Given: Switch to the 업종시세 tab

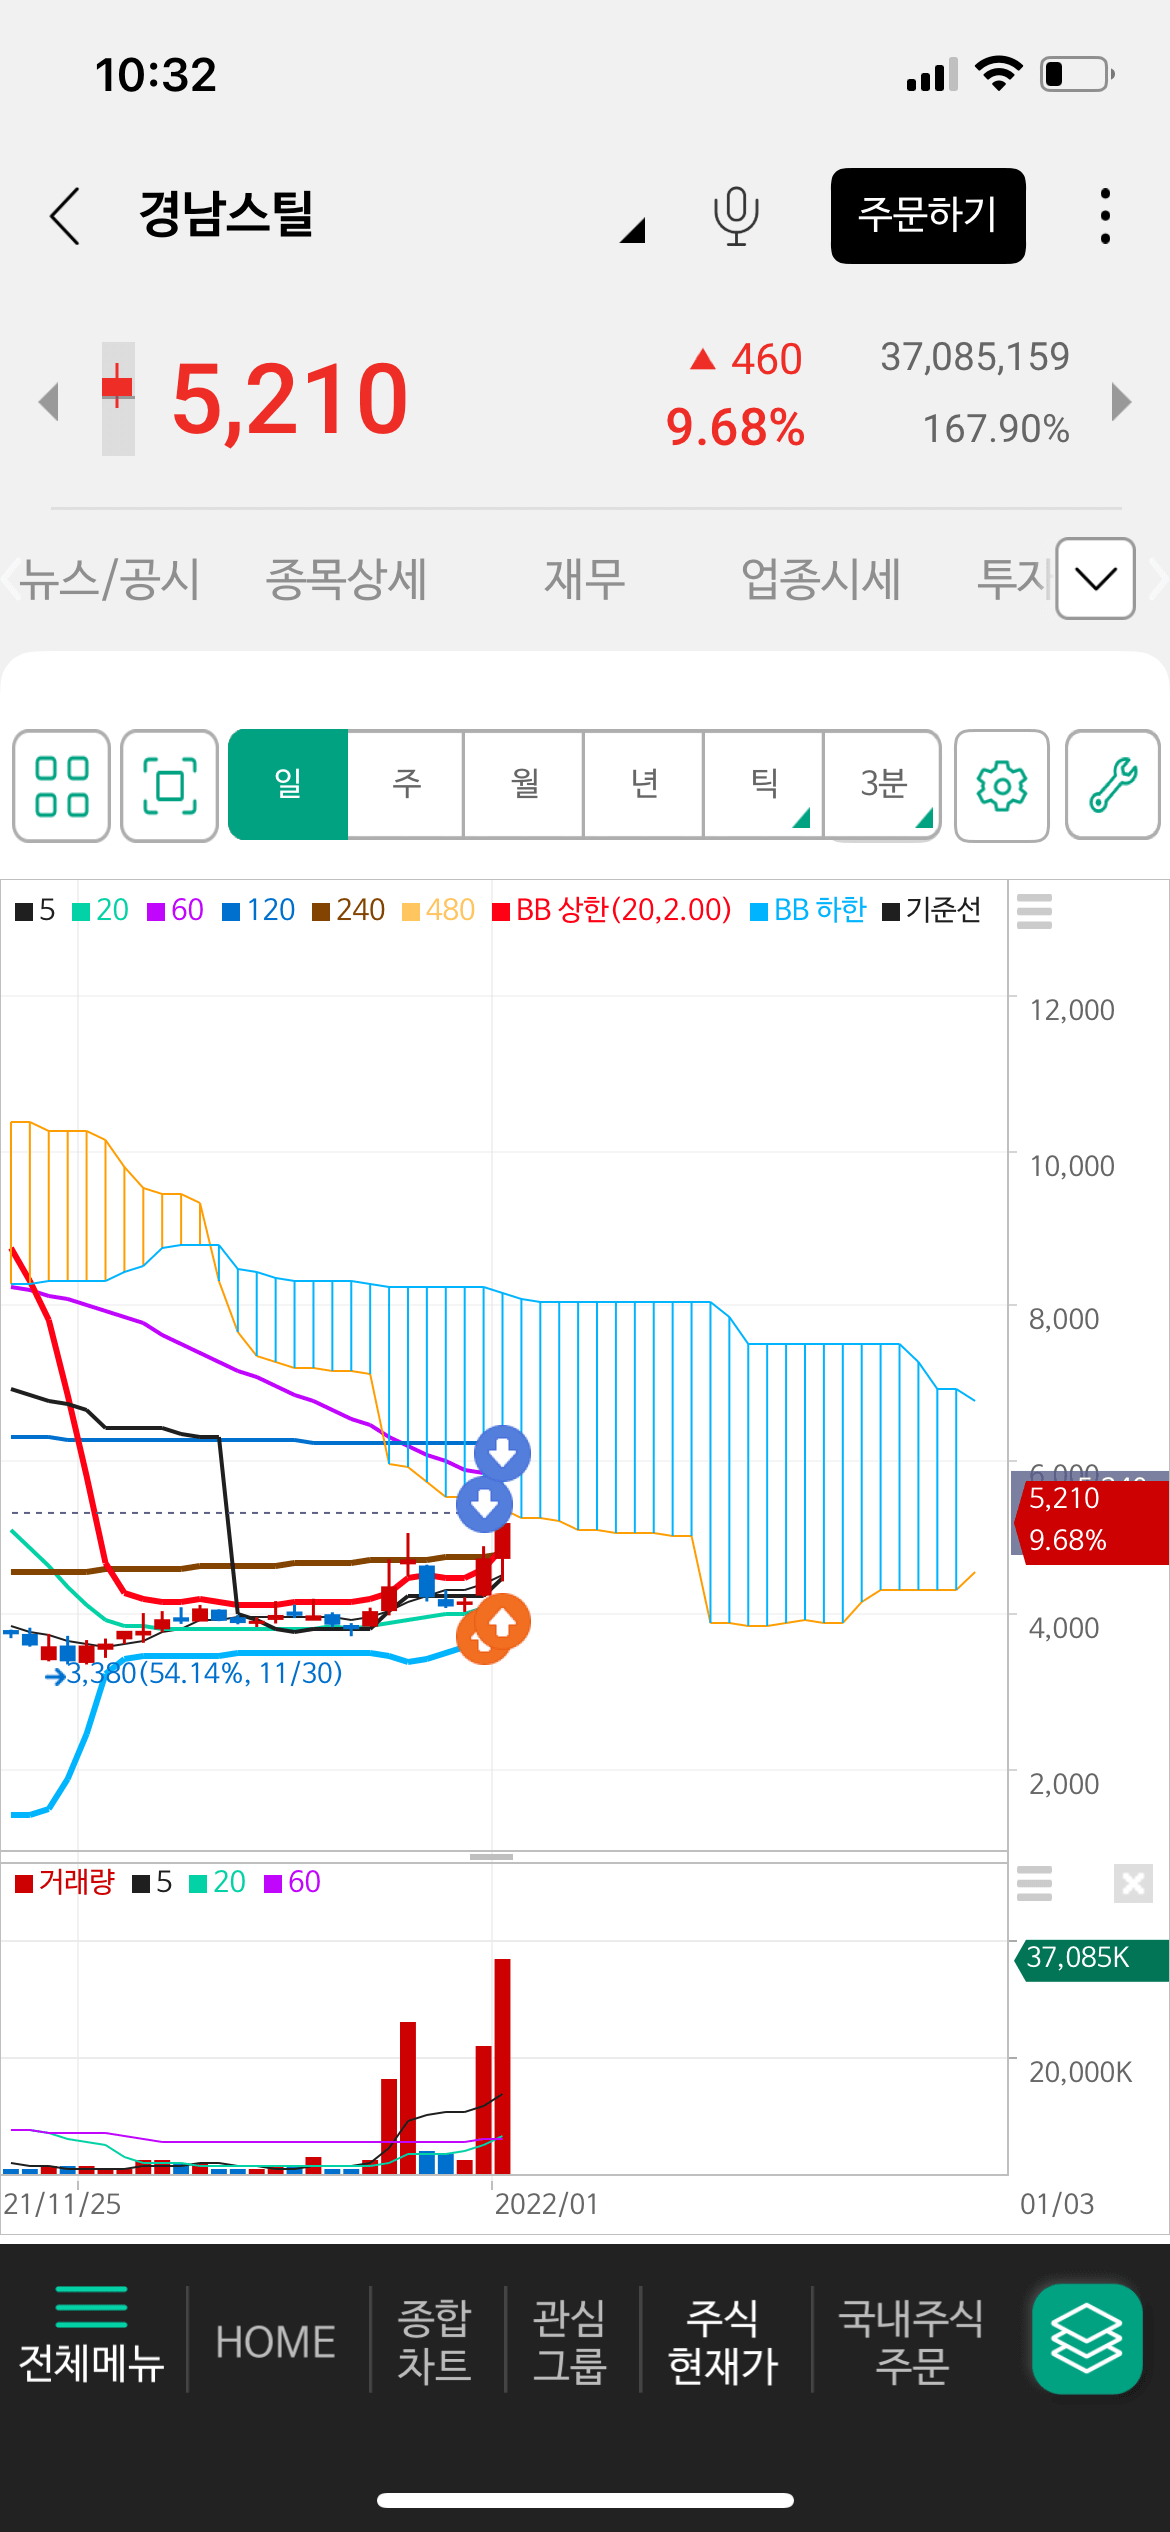Looking at the screenshot, I should coord(821,579).
